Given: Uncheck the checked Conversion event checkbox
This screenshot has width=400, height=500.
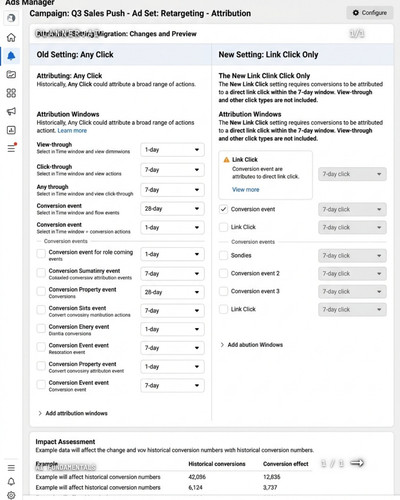Looking at the screenshot, I should [223, 209].
